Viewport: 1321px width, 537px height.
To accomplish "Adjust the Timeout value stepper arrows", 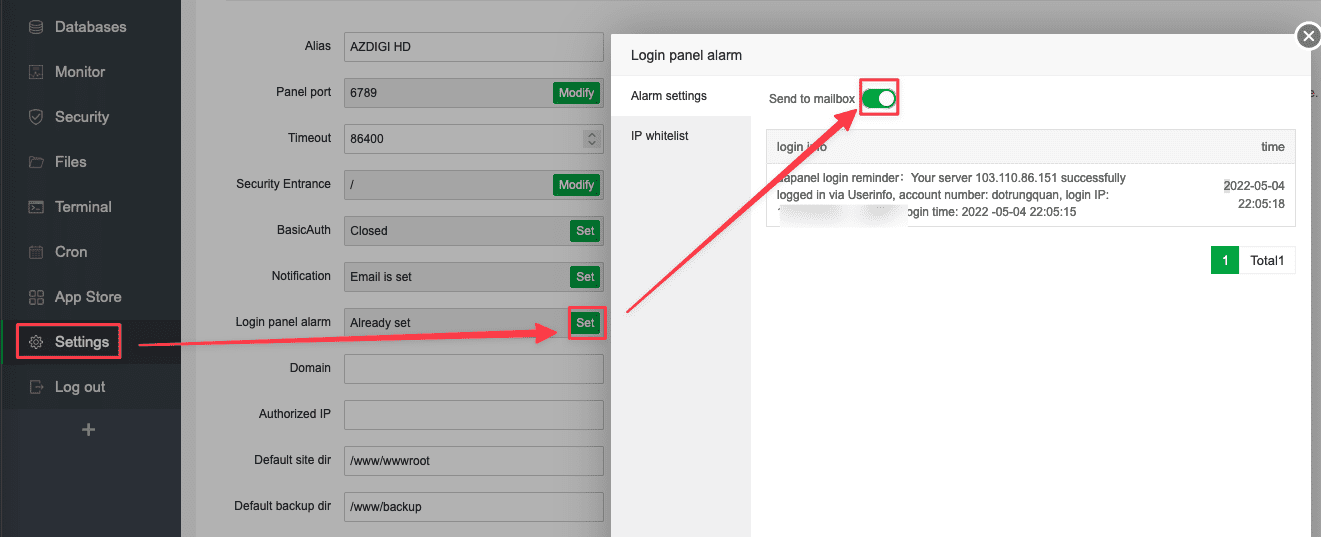I will point(590,138).
